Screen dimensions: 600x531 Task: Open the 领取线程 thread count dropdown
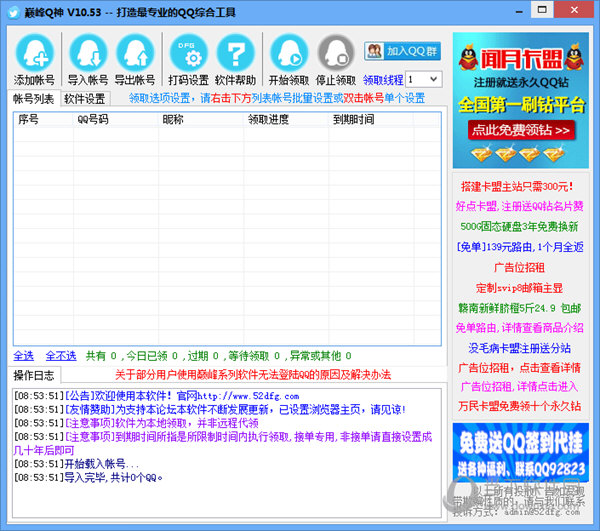coord(424,80)
